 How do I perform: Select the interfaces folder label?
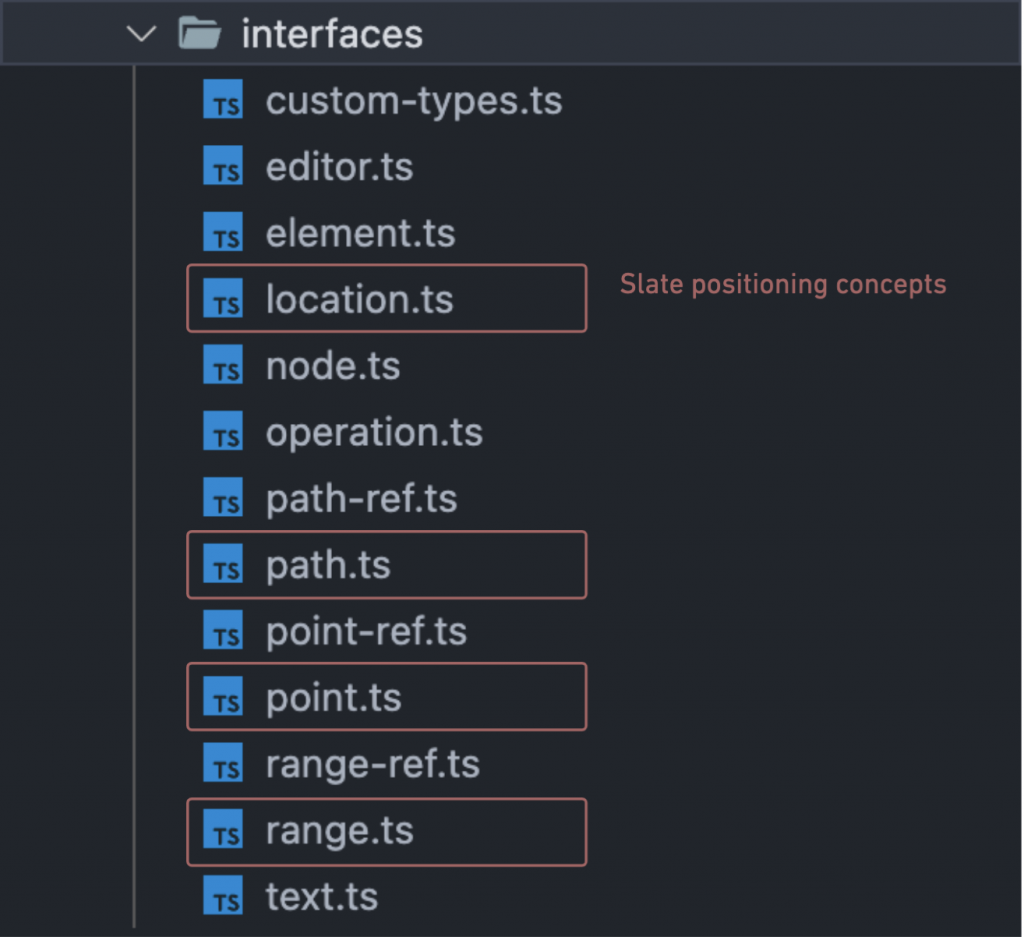pyautogui.click(x=332, y=34)
